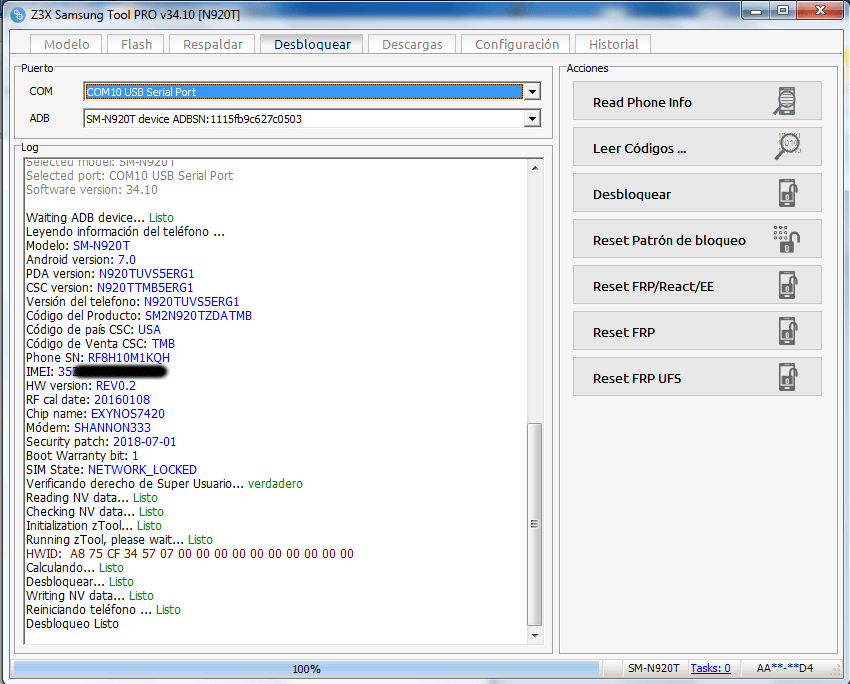Screen dimensions: 850x684
Task: Click the HWID line in the log
Action: point(190,554)
